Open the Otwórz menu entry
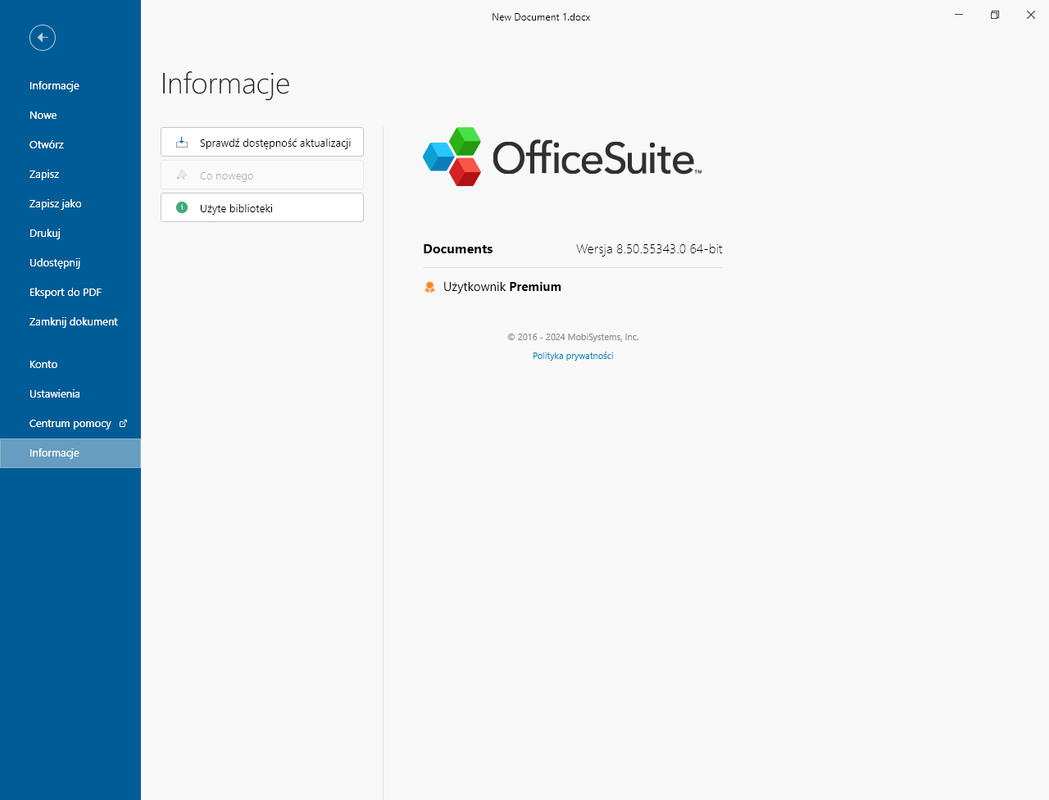This screenshot has width=1049, height=800. (x=70, y=144)
